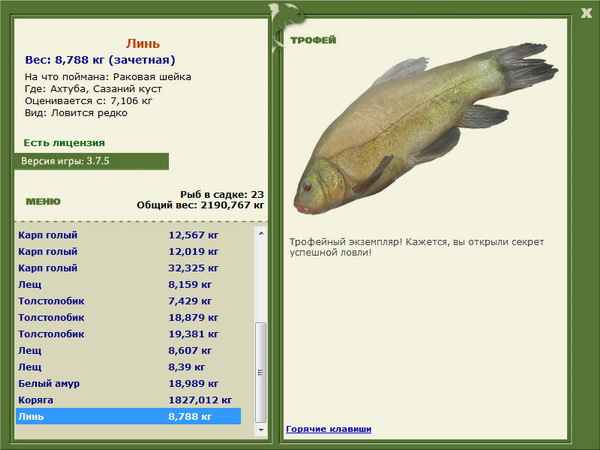Image resolution: width=600 pixels, height=450 pixels.
Task: Click the Трофейный экземпляр description text
Action: (x=417, y=247)
